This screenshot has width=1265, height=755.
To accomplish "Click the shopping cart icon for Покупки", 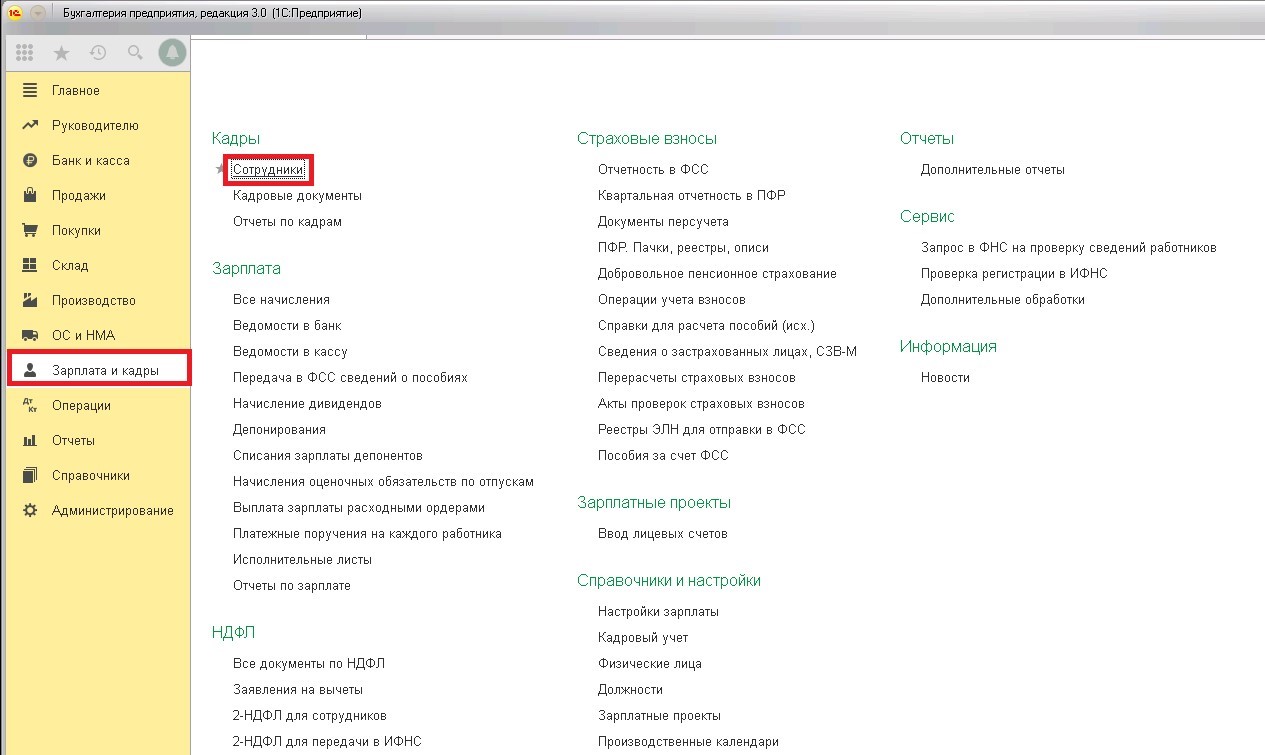I will [x=30, y=231].
